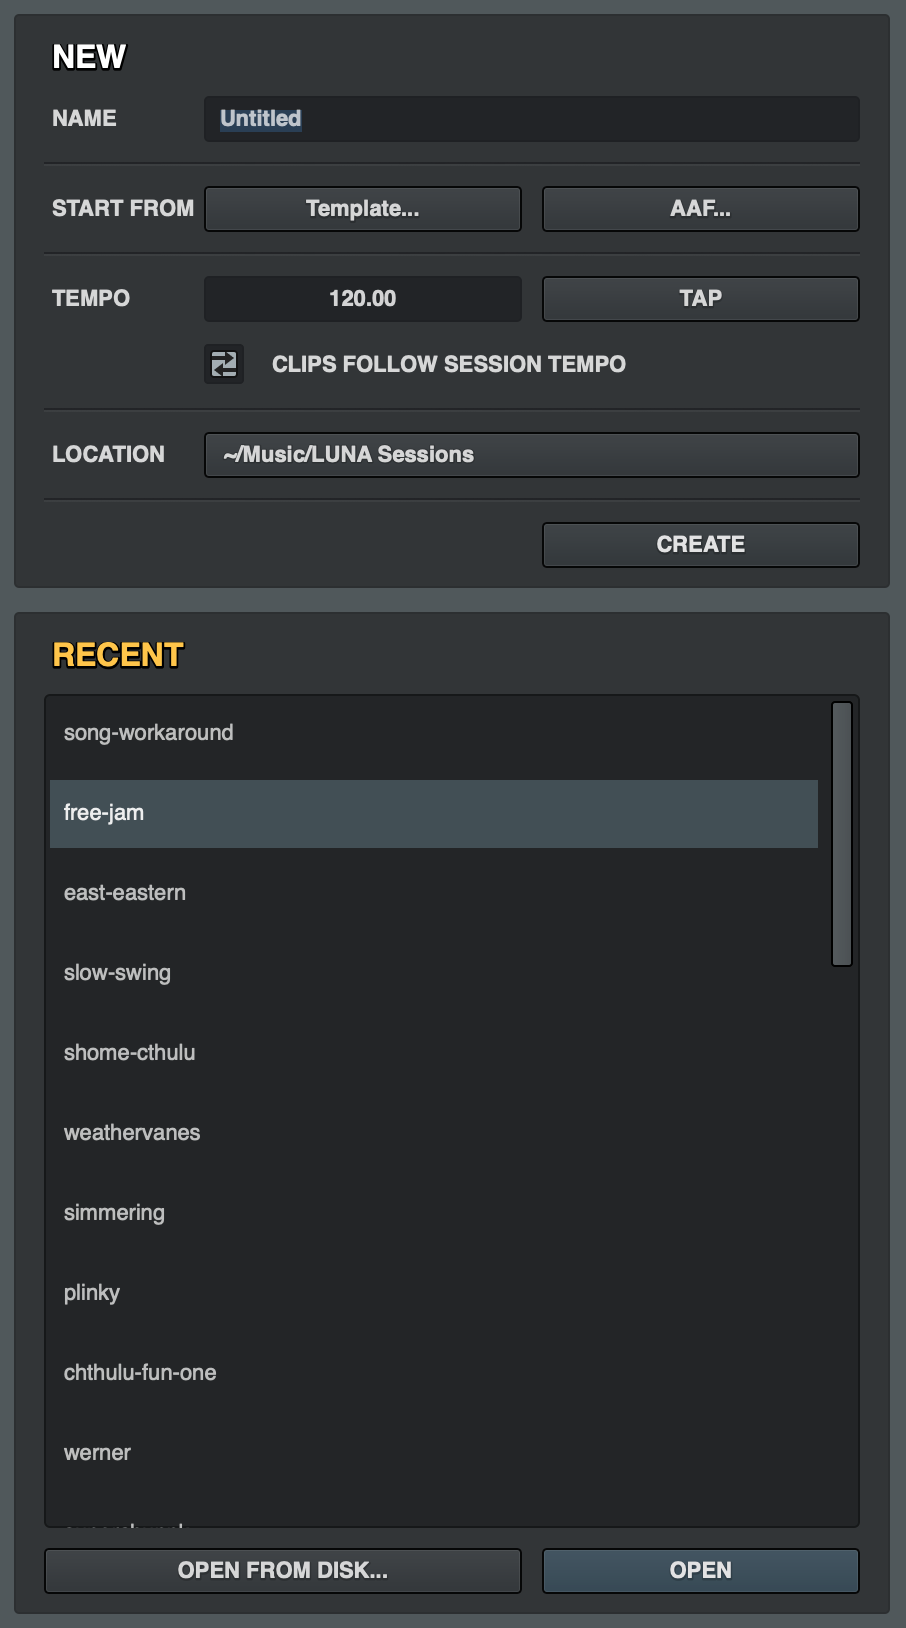The image size is (906, 1628).
Task: Click the tempo value 120.00 field
Action: tap(363, 299)
